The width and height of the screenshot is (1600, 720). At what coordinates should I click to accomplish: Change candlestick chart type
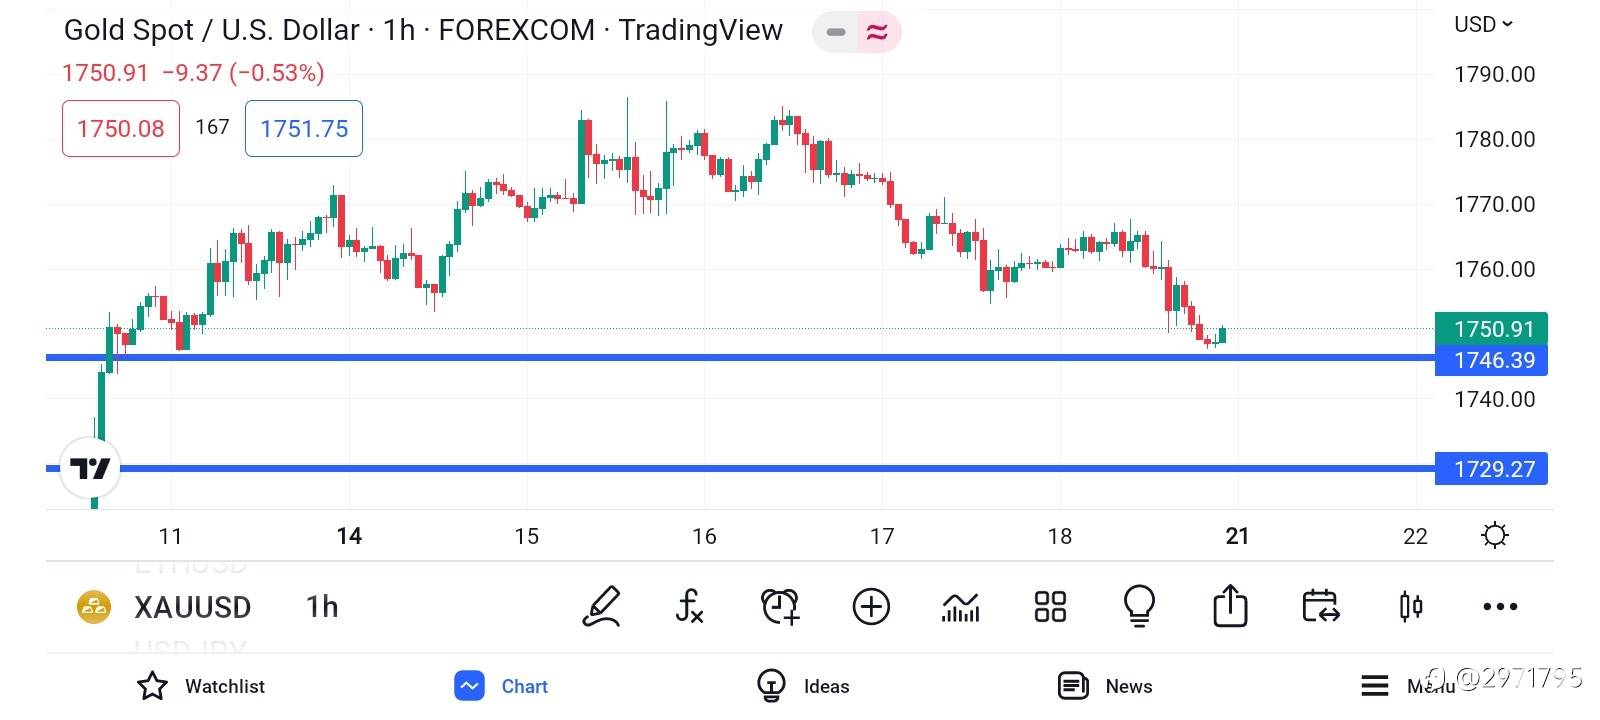pyautogui.click(x=1411, y=606)
